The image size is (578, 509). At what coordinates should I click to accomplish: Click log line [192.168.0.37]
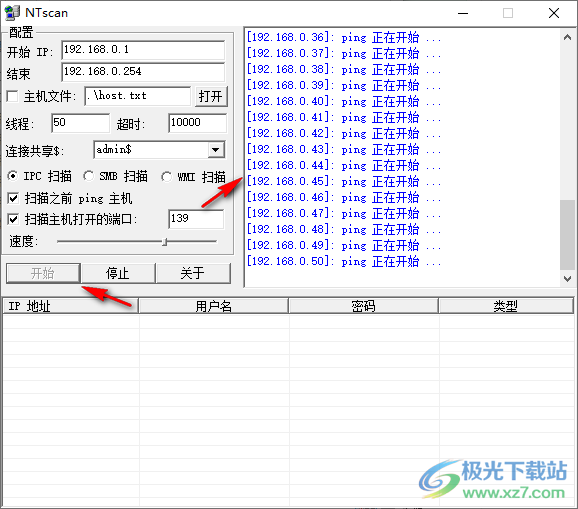point(344,53)
